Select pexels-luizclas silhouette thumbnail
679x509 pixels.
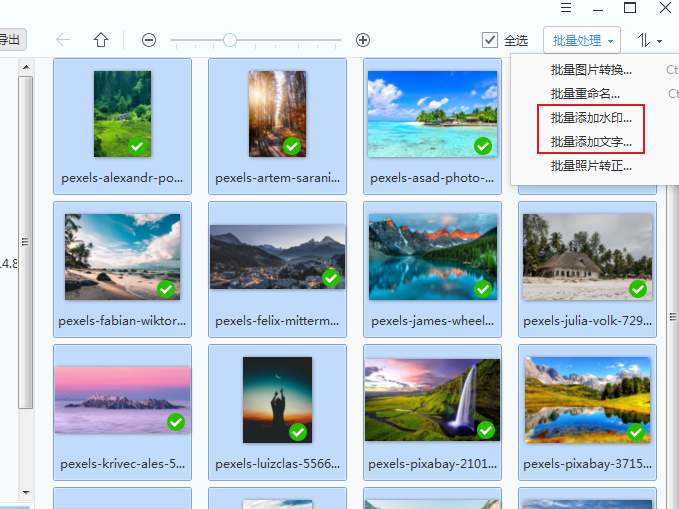278,400
